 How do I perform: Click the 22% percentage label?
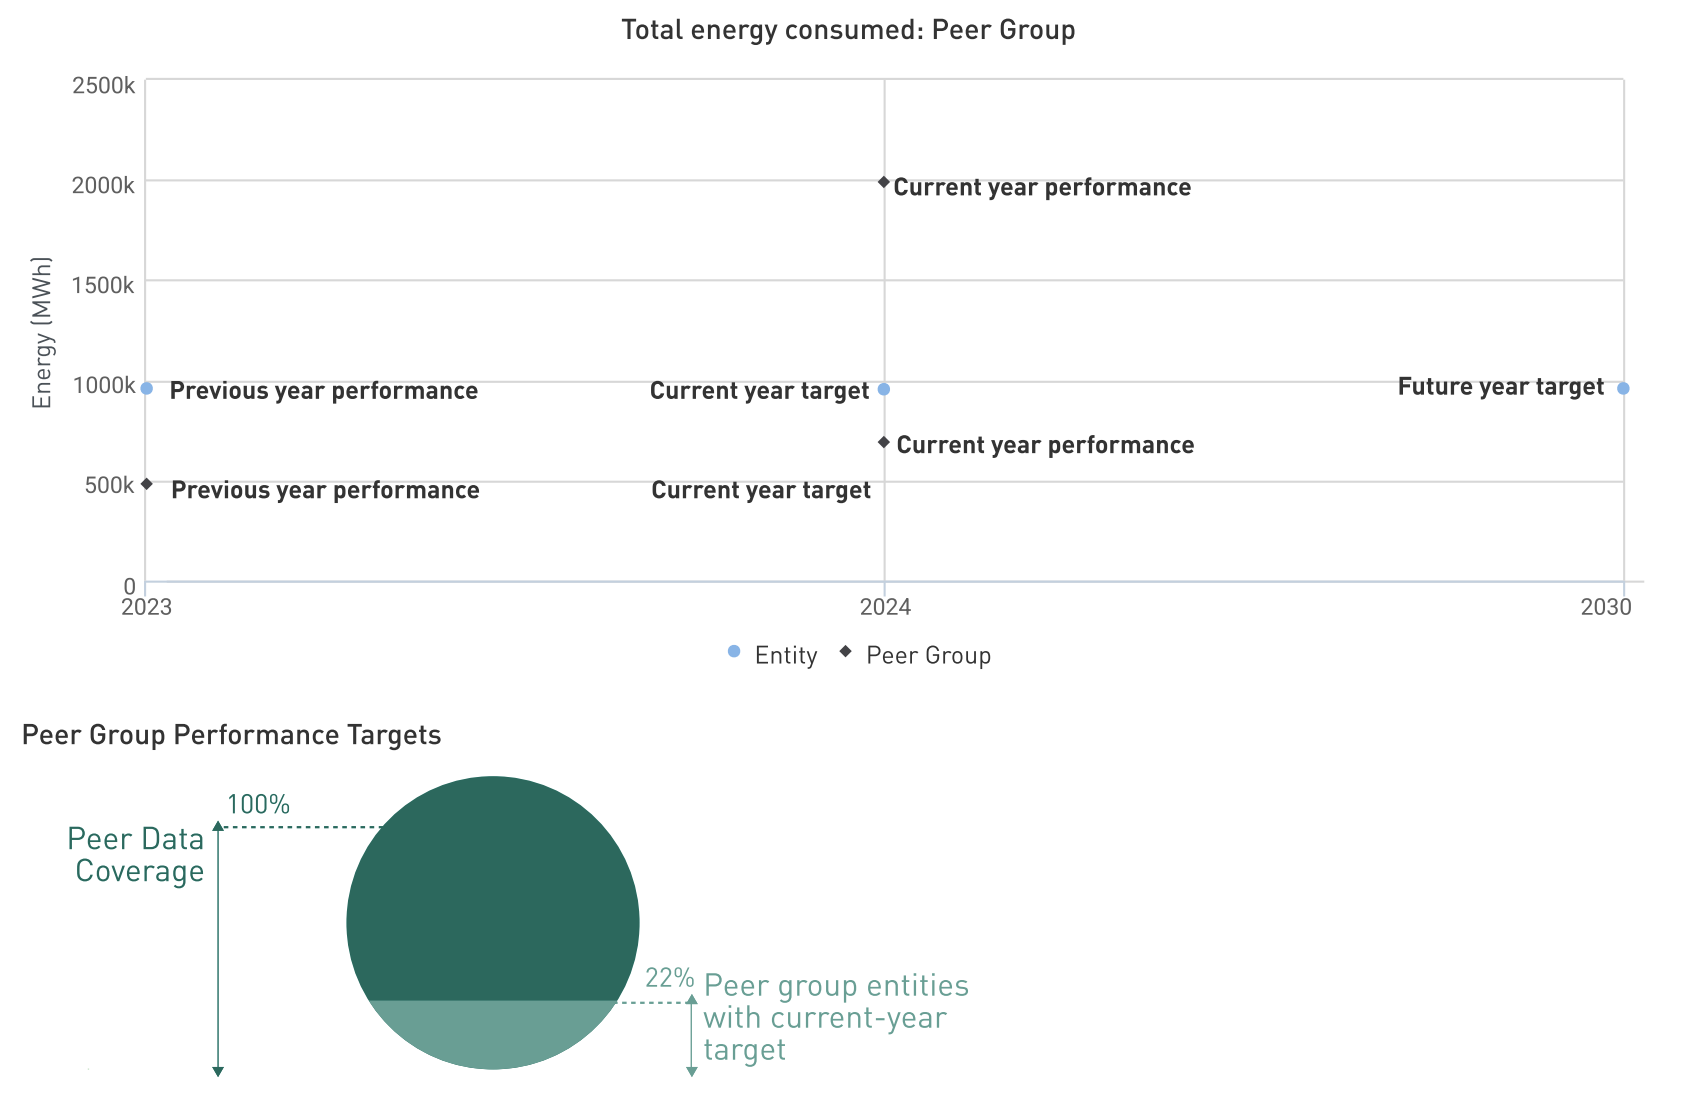pos(669,978)
